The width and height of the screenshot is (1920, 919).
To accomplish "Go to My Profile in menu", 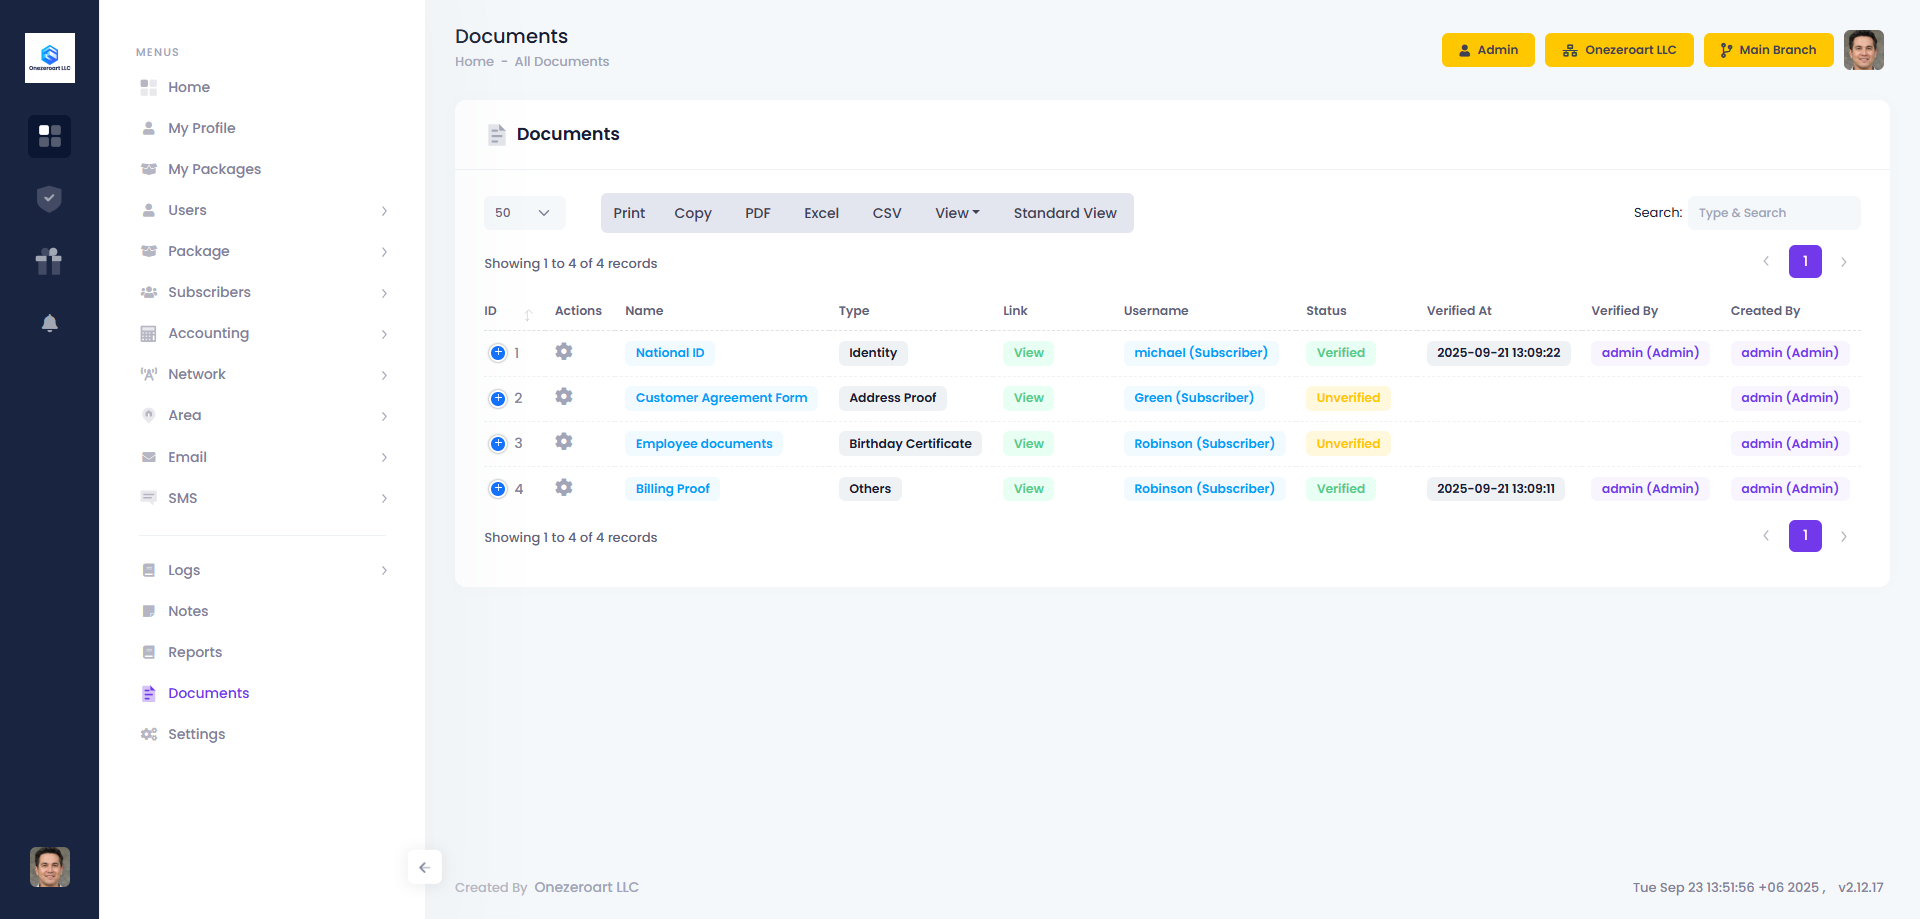I will point(201,128).
